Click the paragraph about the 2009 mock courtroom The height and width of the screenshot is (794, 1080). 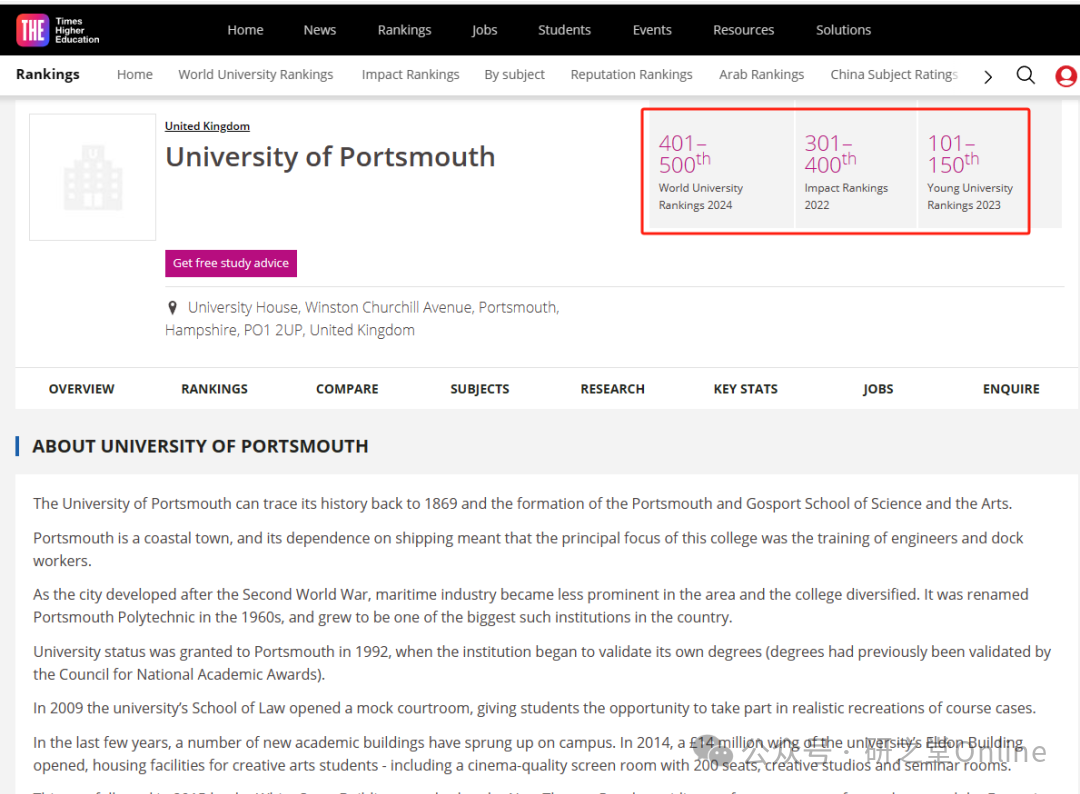tap(534, 708)
